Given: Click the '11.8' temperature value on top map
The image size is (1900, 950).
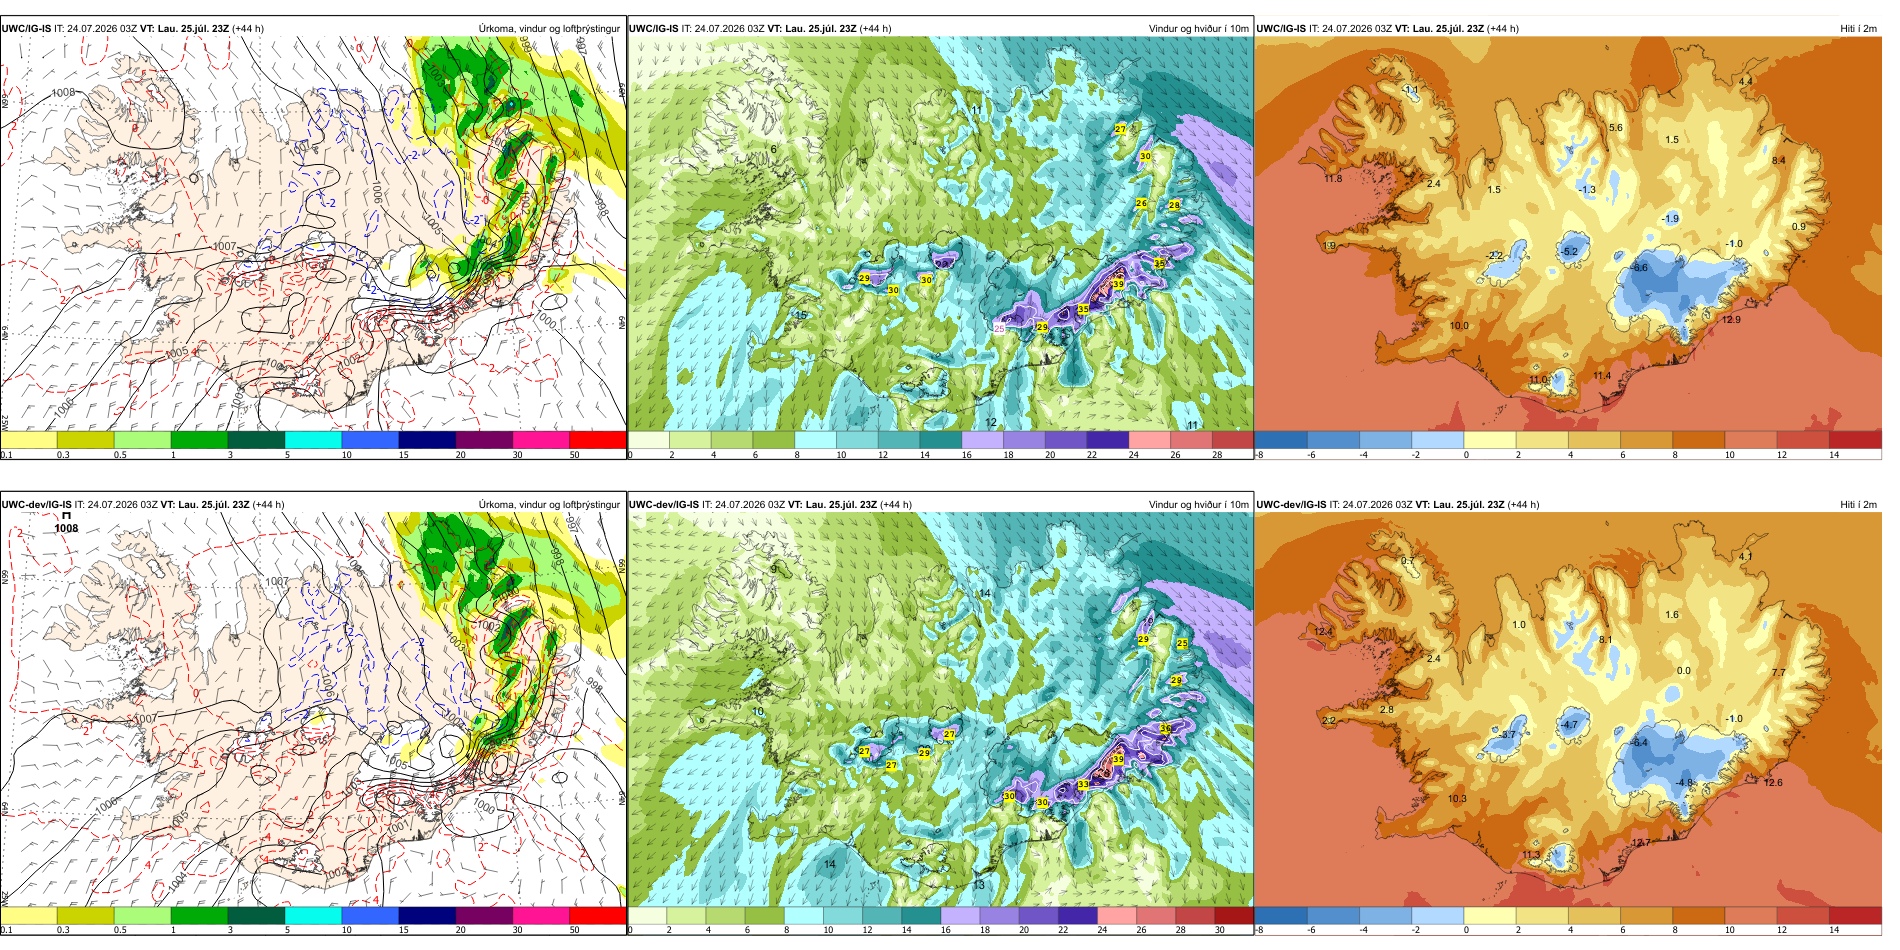Looking at the screenshot, I should coord(1333,179).
